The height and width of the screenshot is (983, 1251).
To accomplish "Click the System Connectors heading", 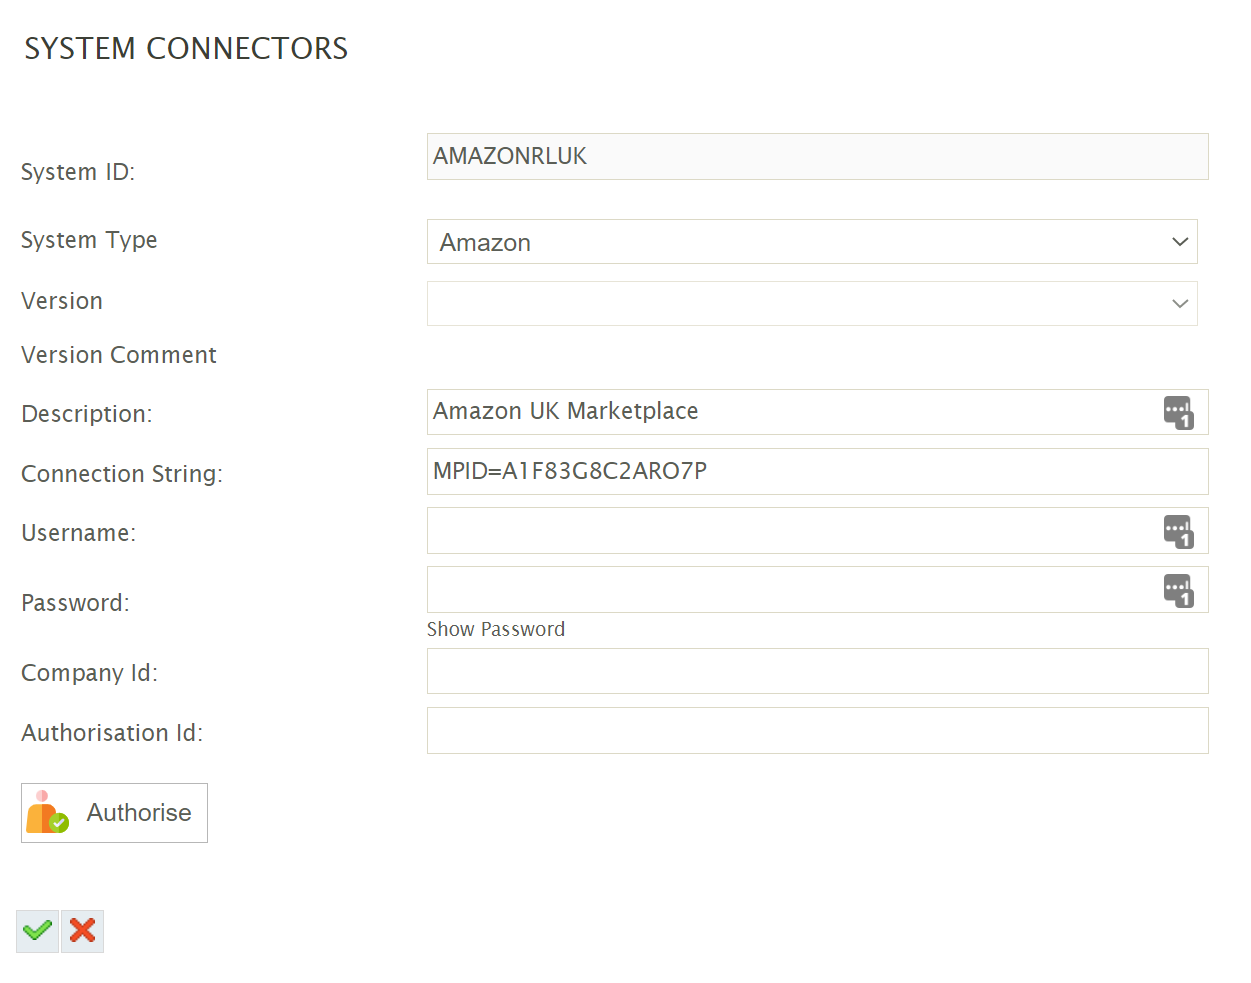I will coord(186,48).
